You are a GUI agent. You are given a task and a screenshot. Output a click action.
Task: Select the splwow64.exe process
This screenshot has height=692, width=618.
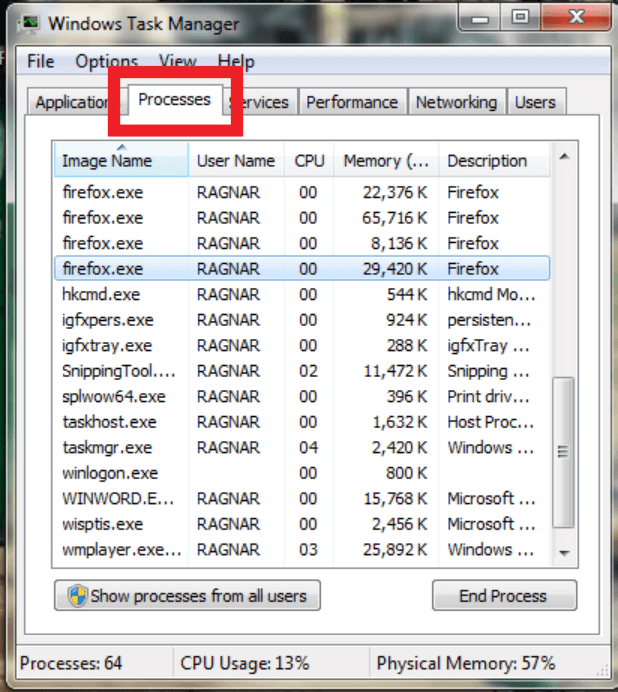pos(302,396)
